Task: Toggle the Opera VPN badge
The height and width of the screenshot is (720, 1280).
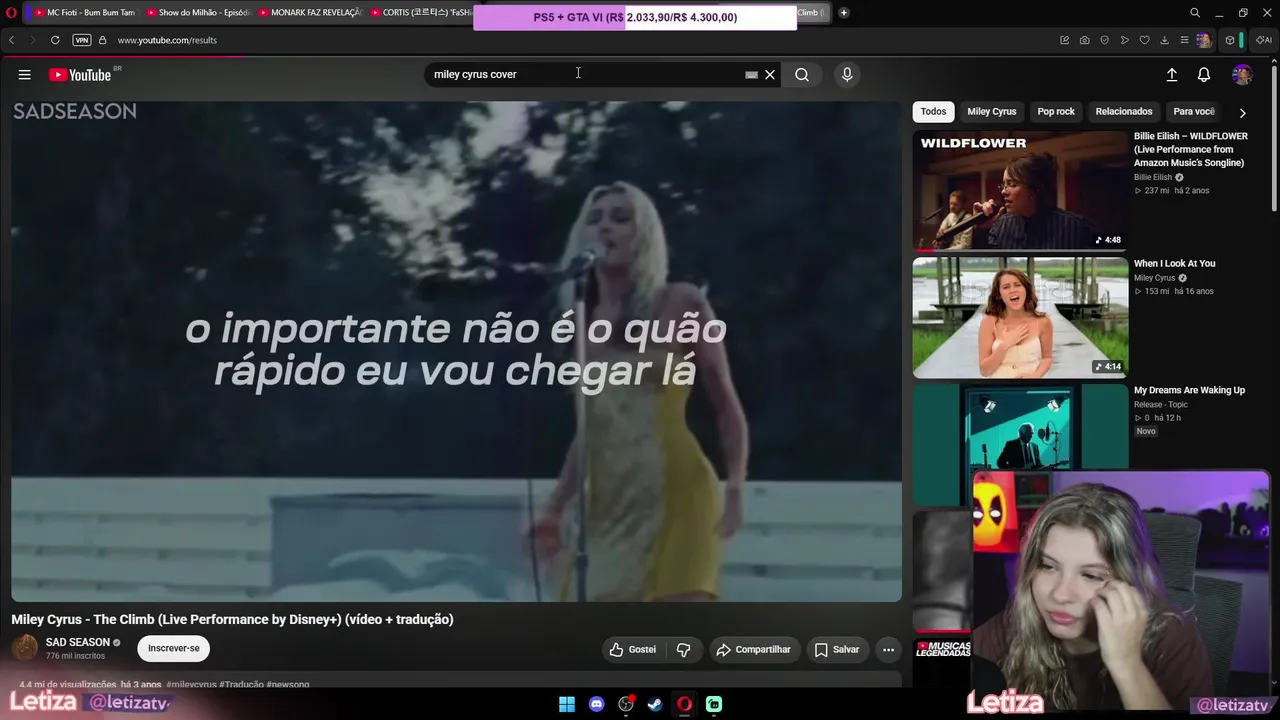Action: click(82, 40)
